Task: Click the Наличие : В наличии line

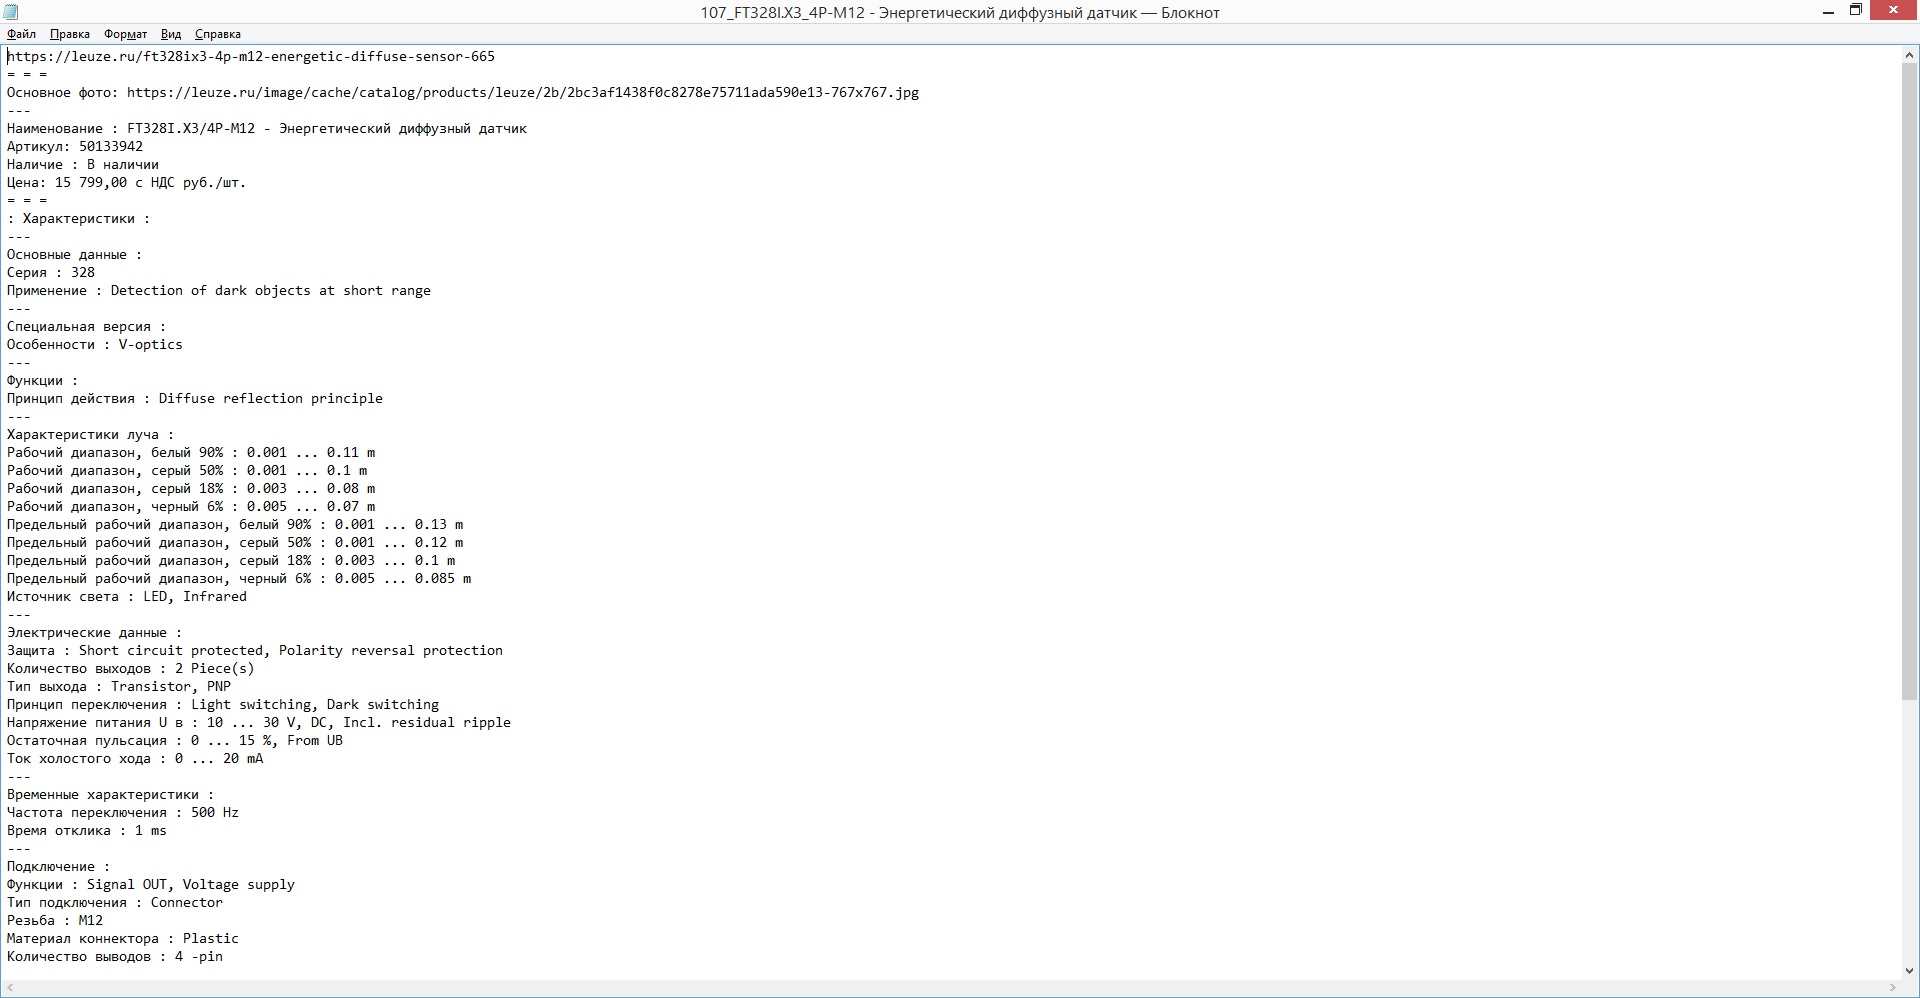Action: point(83,164)
